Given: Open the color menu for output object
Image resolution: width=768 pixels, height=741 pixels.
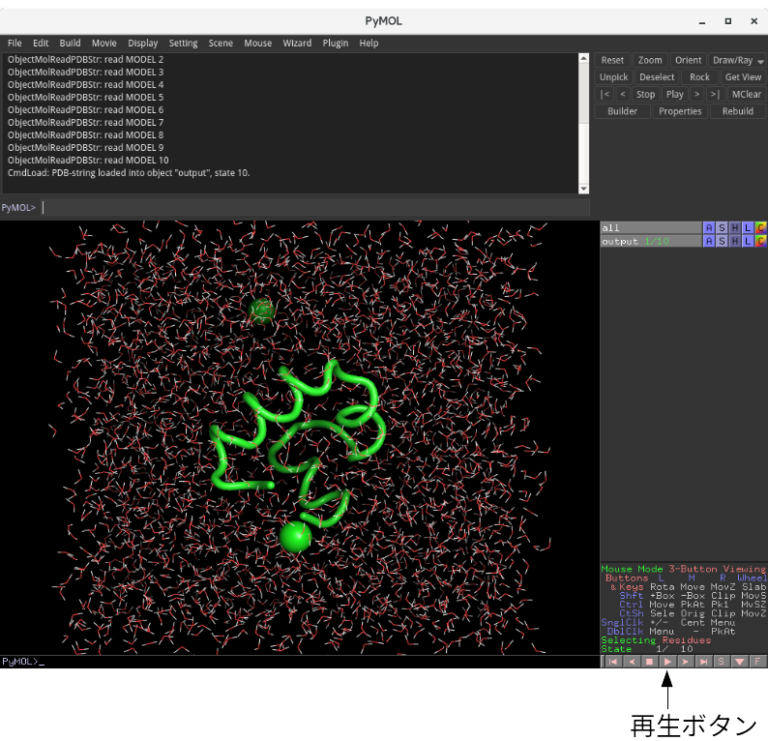Looking at the screenshot, I should 760,241.
